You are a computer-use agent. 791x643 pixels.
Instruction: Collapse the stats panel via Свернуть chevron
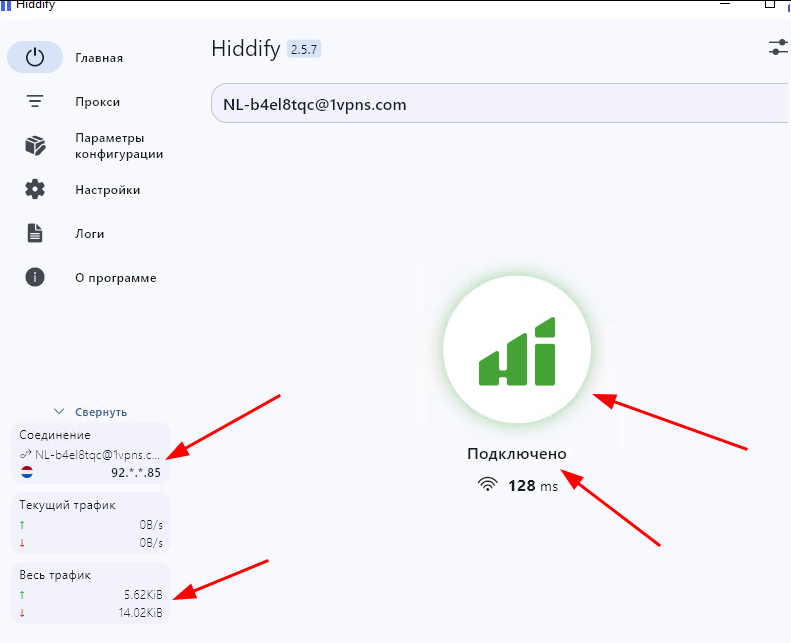pyautogui.click(x=59, y=411)
